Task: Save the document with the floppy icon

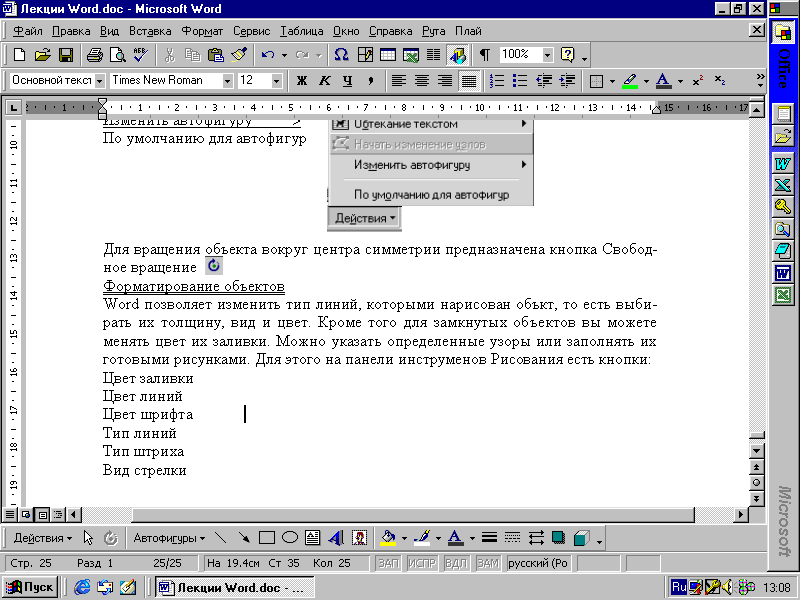Action: click(x=66, y=55)
